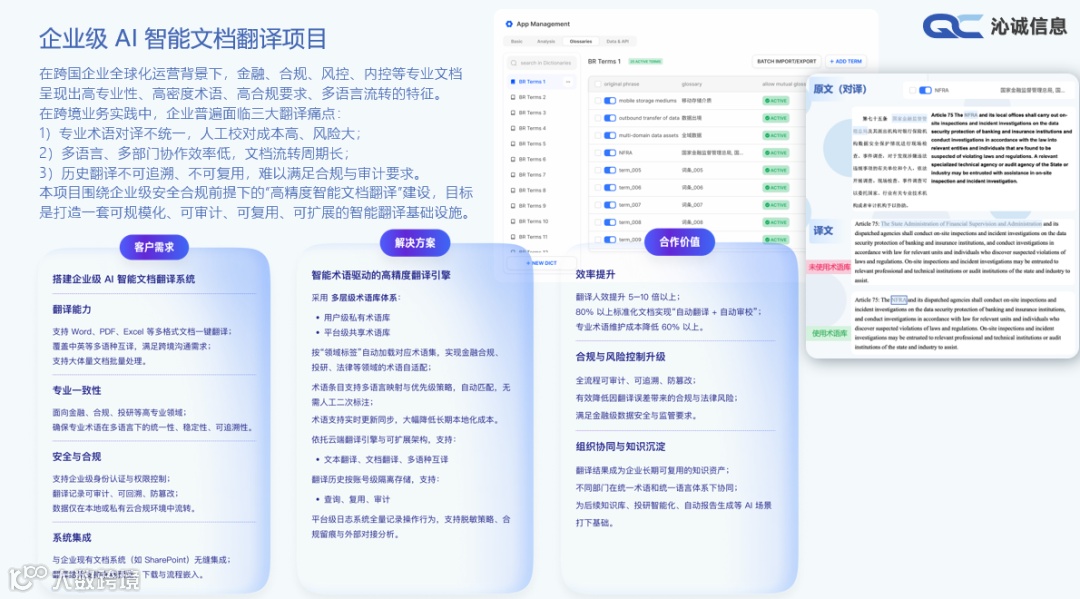This screenshot has width=1080, height=599.
Task: Toggle the NFRA switch in the terms table
Action: 610,153
